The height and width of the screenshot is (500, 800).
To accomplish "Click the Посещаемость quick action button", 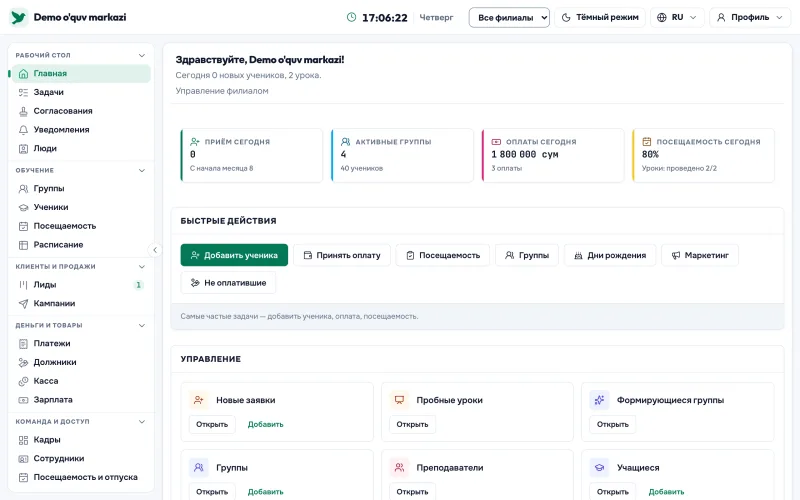I will pyautogui.click(x=443, y=255).
